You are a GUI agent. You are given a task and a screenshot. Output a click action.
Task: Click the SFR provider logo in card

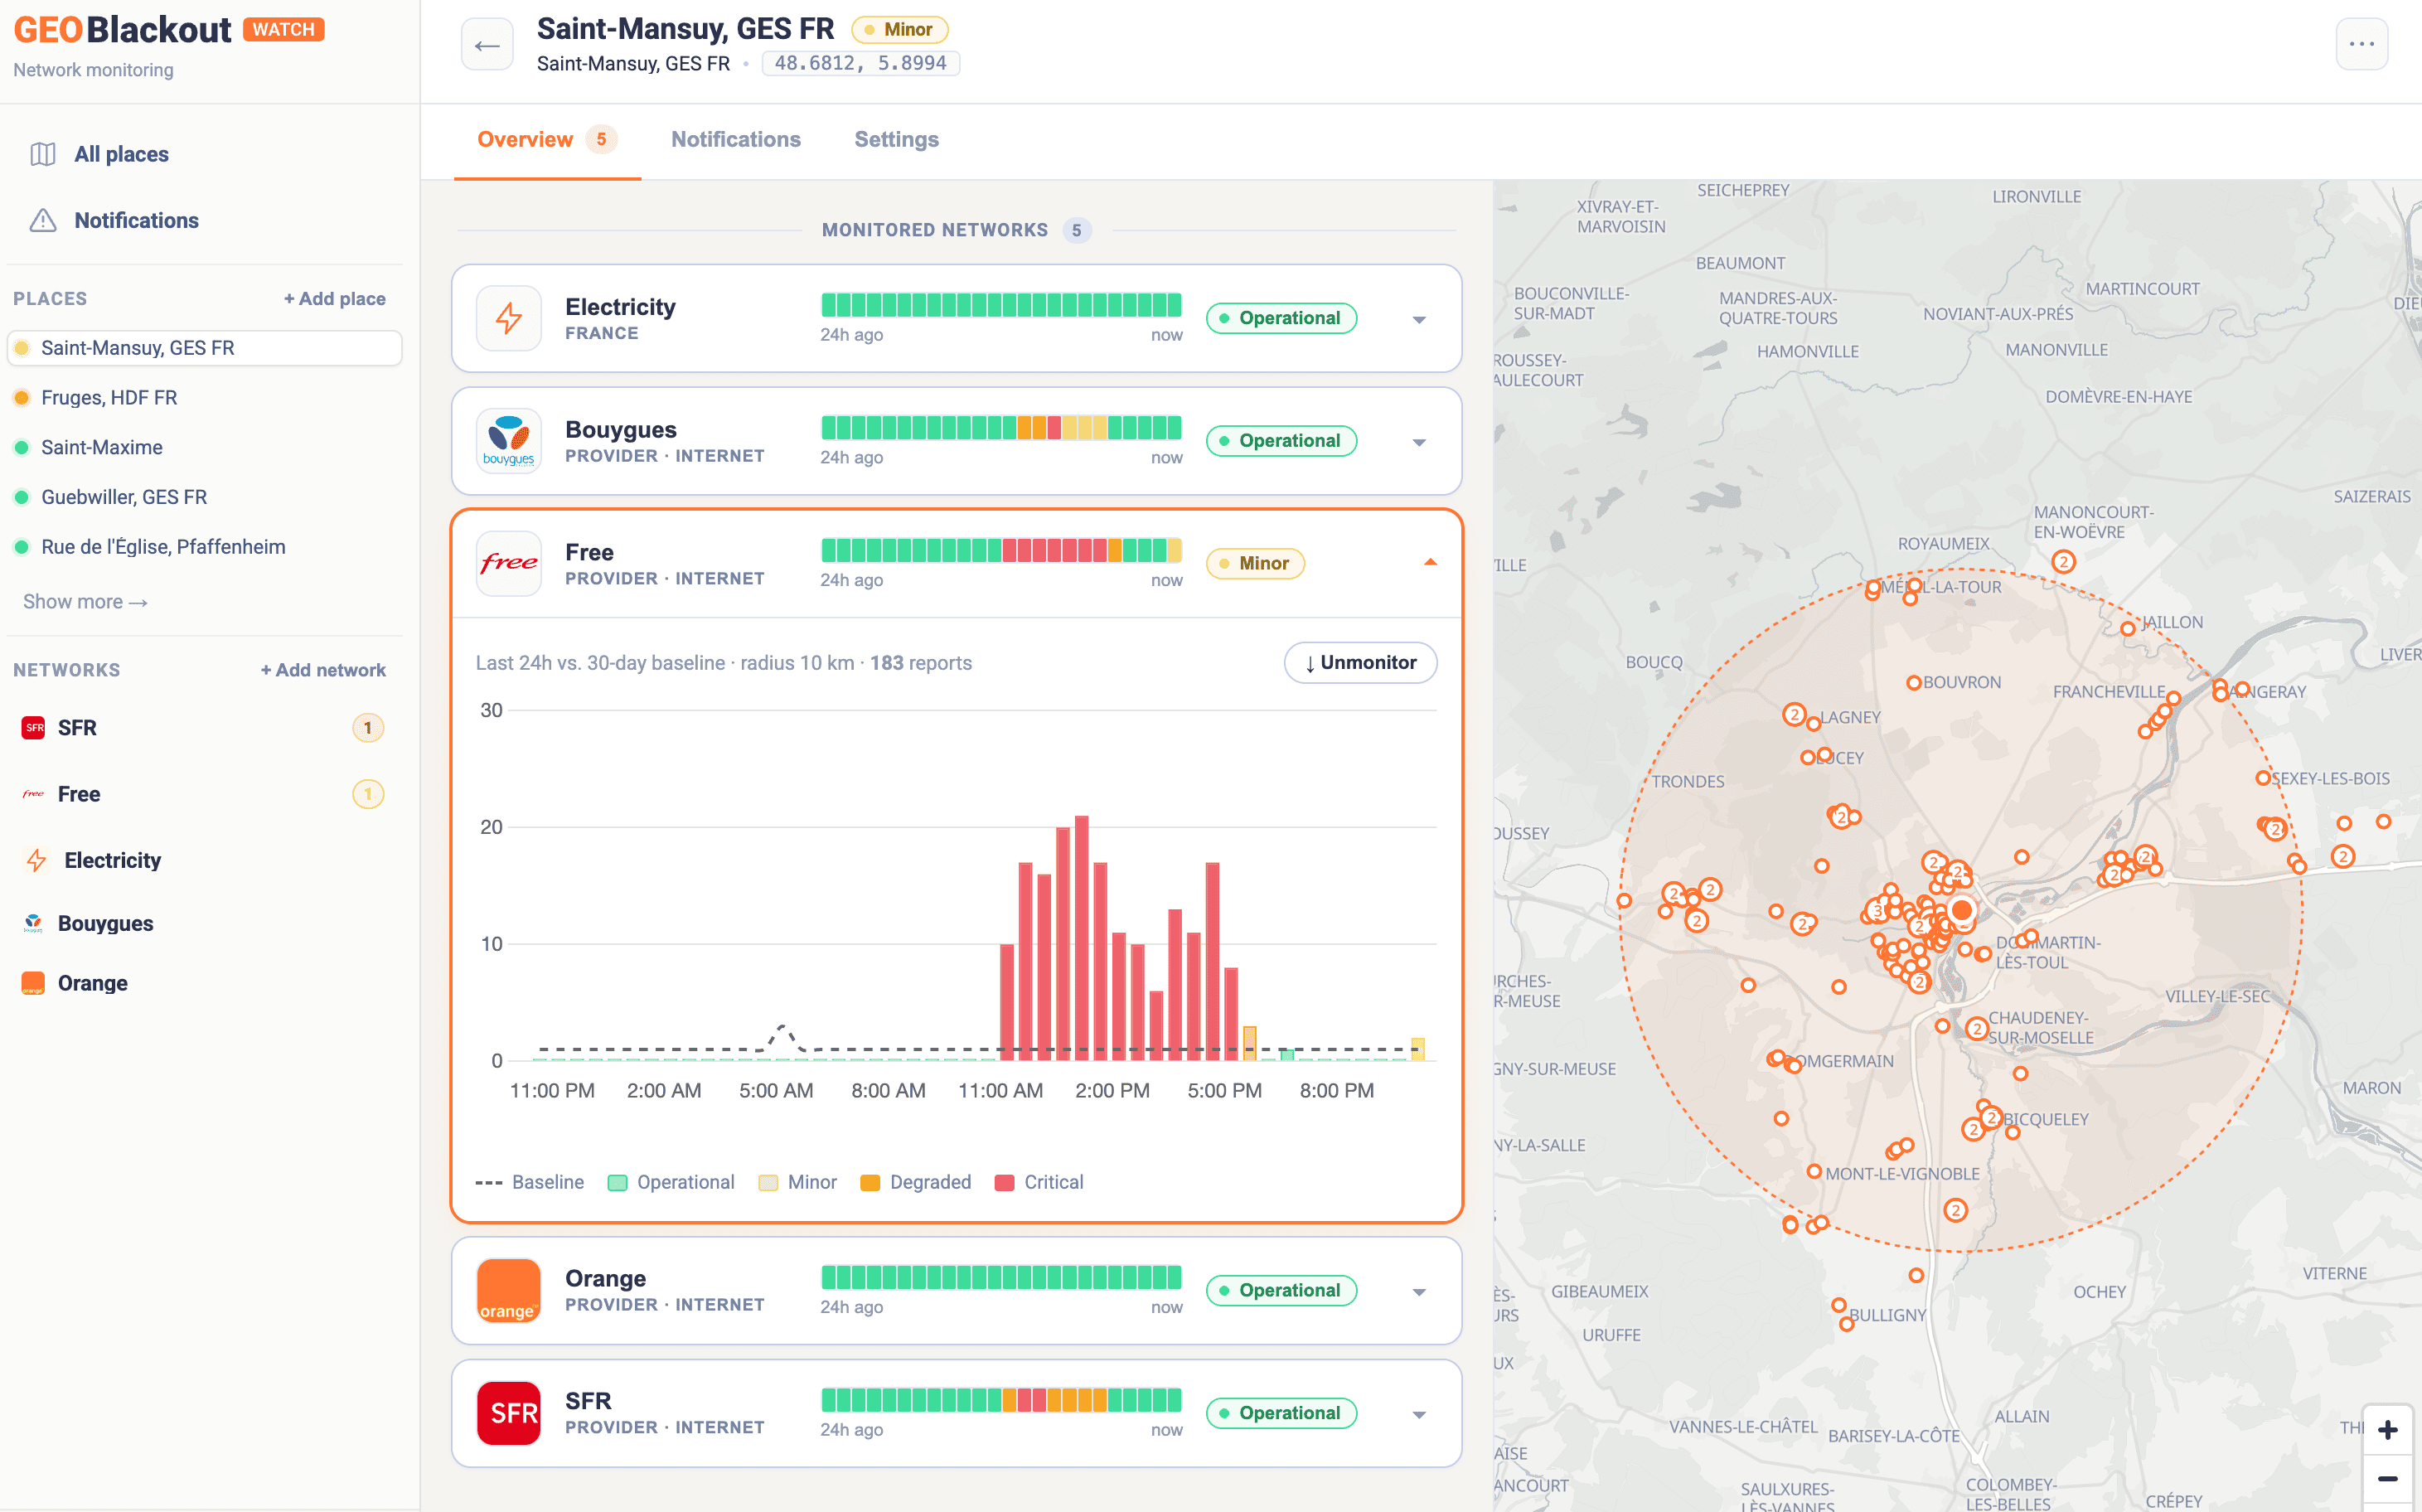tap(509, 1413)
